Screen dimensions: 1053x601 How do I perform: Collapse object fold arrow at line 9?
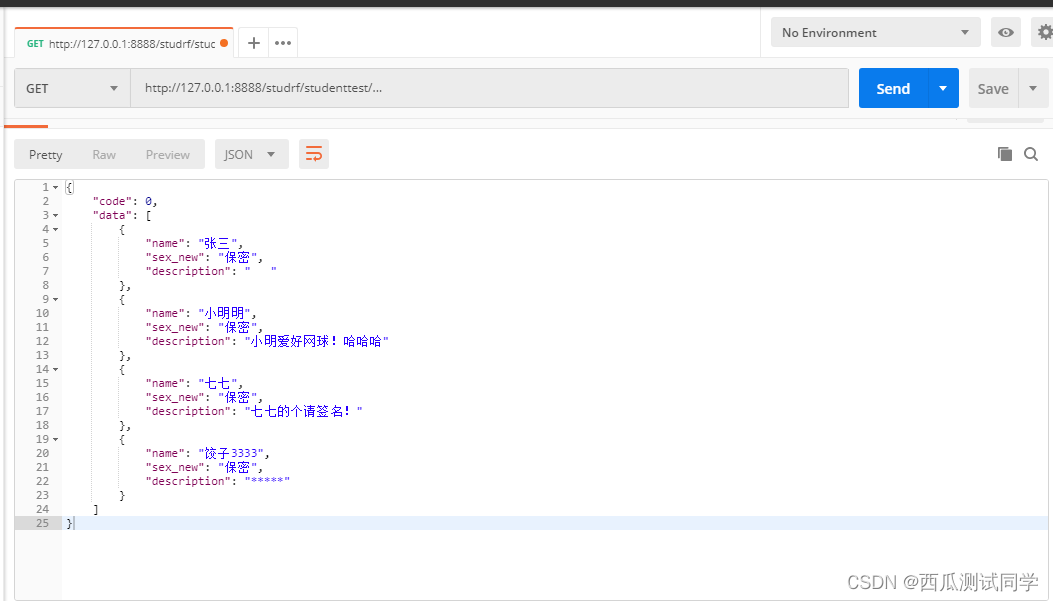coord(56,299)
